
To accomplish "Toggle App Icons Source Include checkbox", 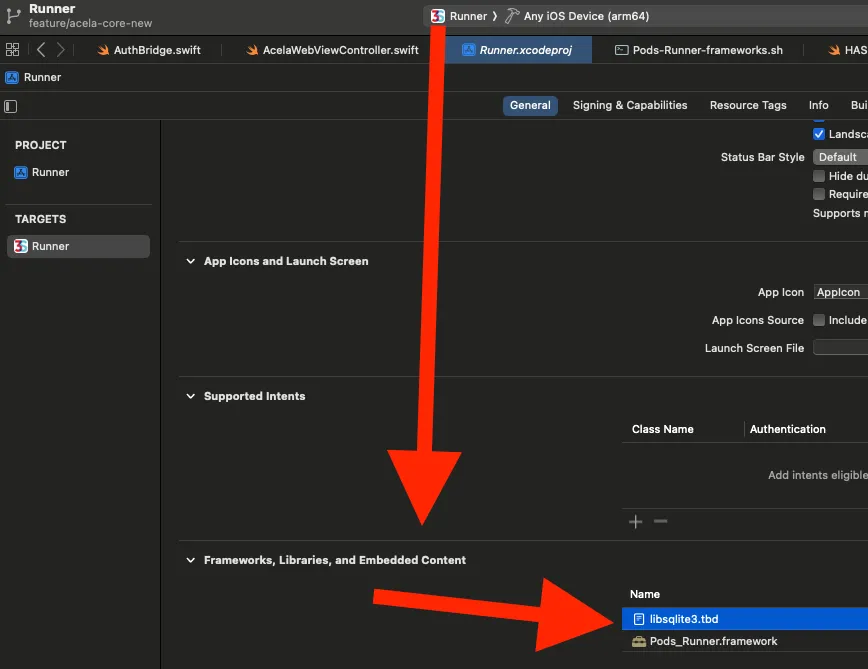I will coord(819,320).
